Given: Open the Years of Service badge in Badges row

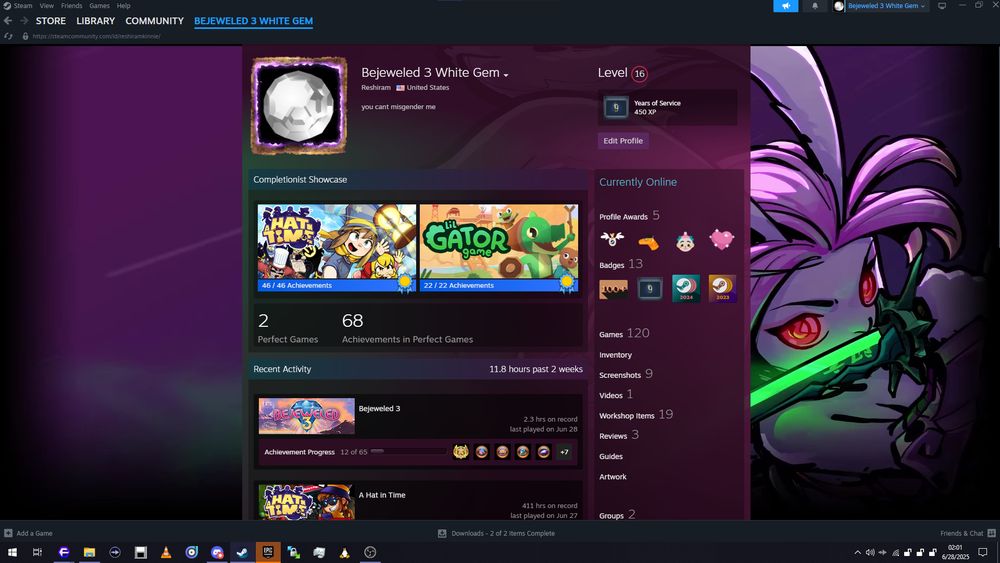Looking at the screenshot, I should [x=649, y=289].
